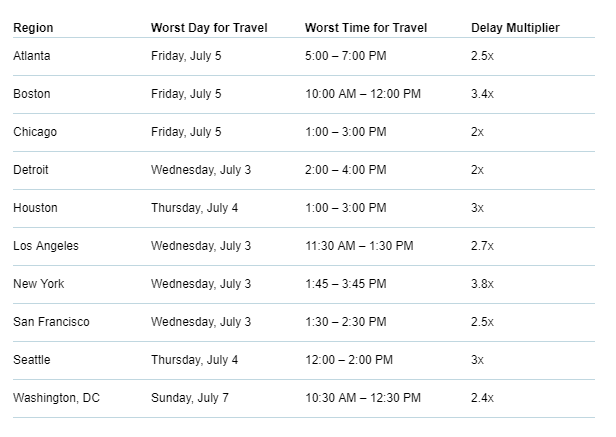
Task: Select the San Francisco row label
Action: tap(51, 322)
